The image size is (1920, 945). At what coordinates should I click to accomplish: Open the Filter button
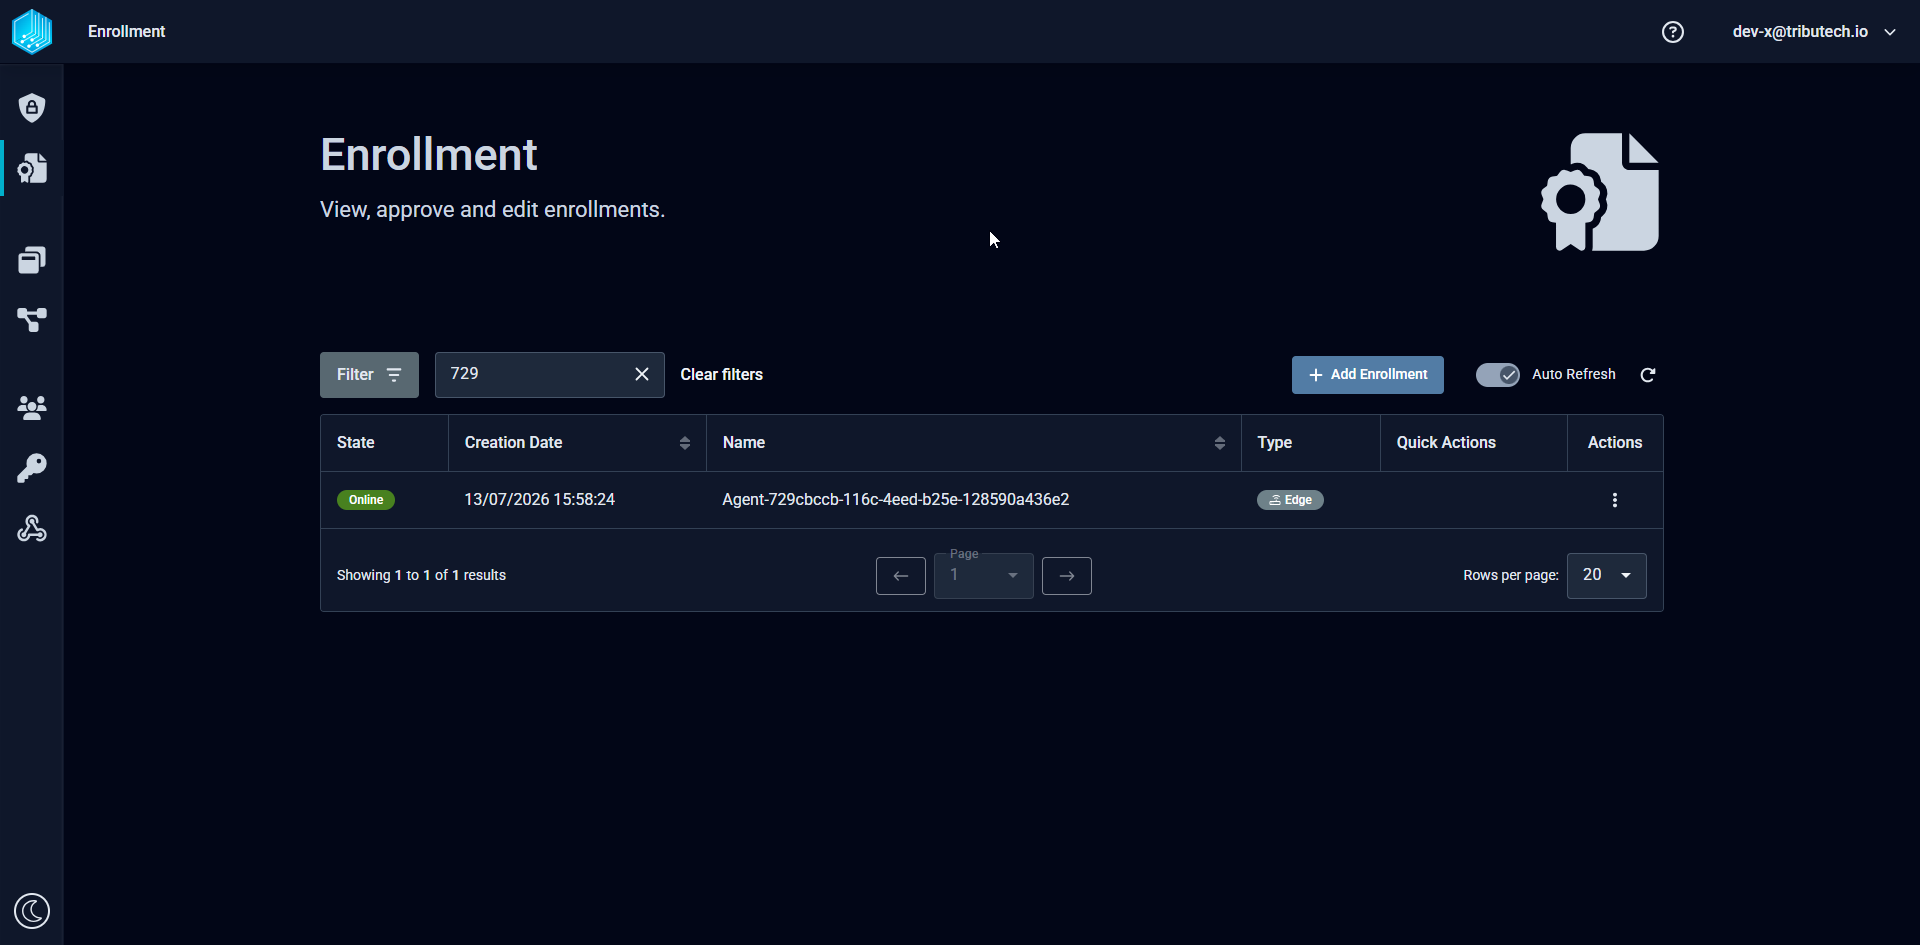[369, 375]
